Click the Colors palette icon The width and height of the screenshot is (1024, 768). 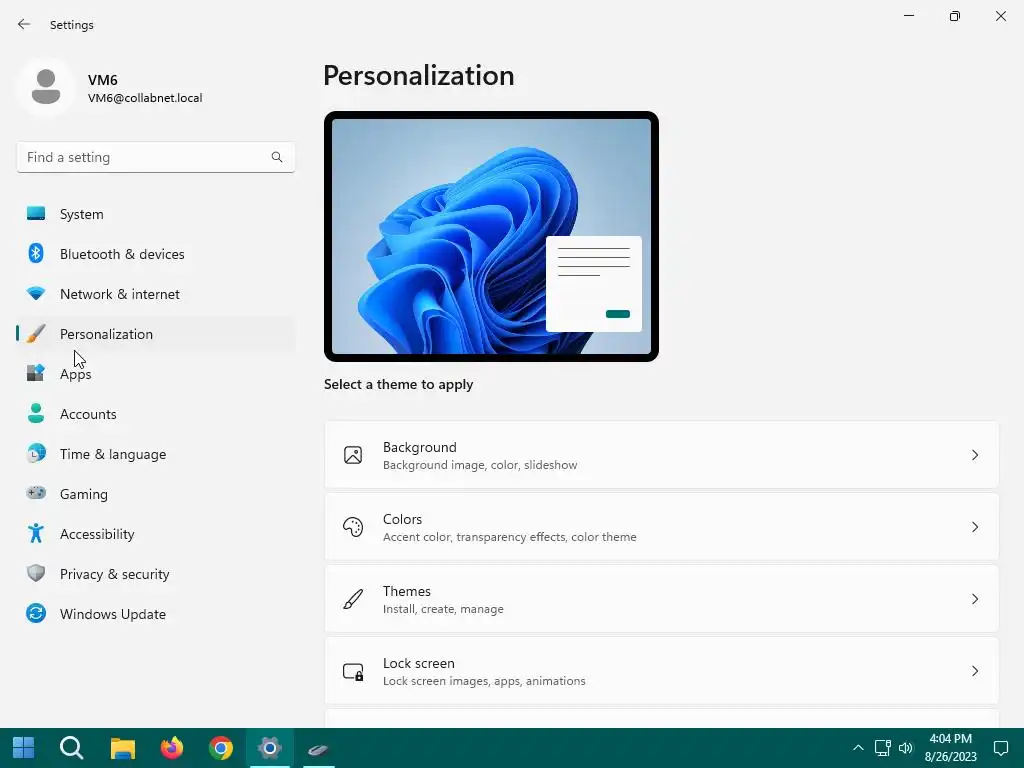coord(353,527)
